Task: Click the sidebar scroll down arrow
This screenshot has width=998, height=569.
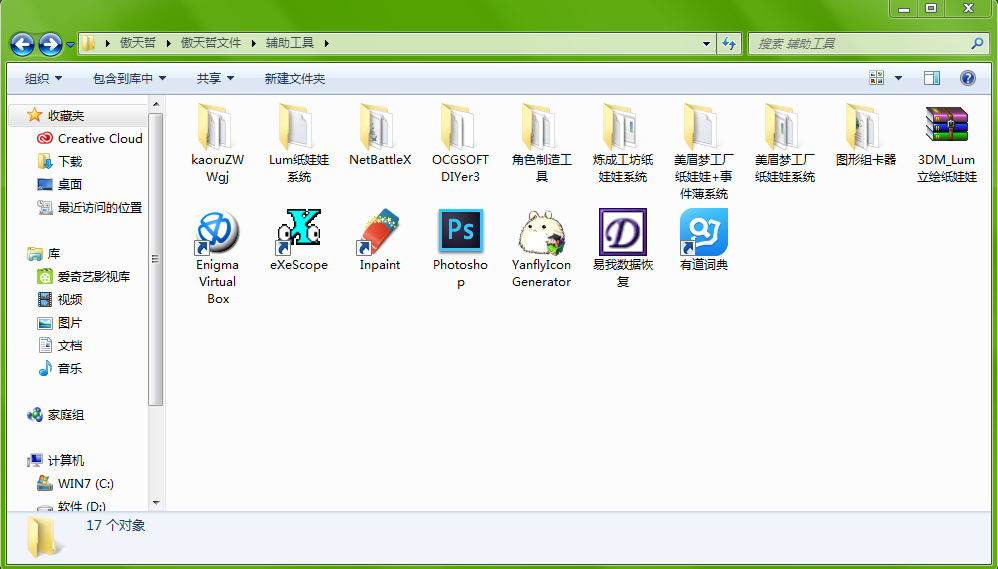Action: pos(156,503)
